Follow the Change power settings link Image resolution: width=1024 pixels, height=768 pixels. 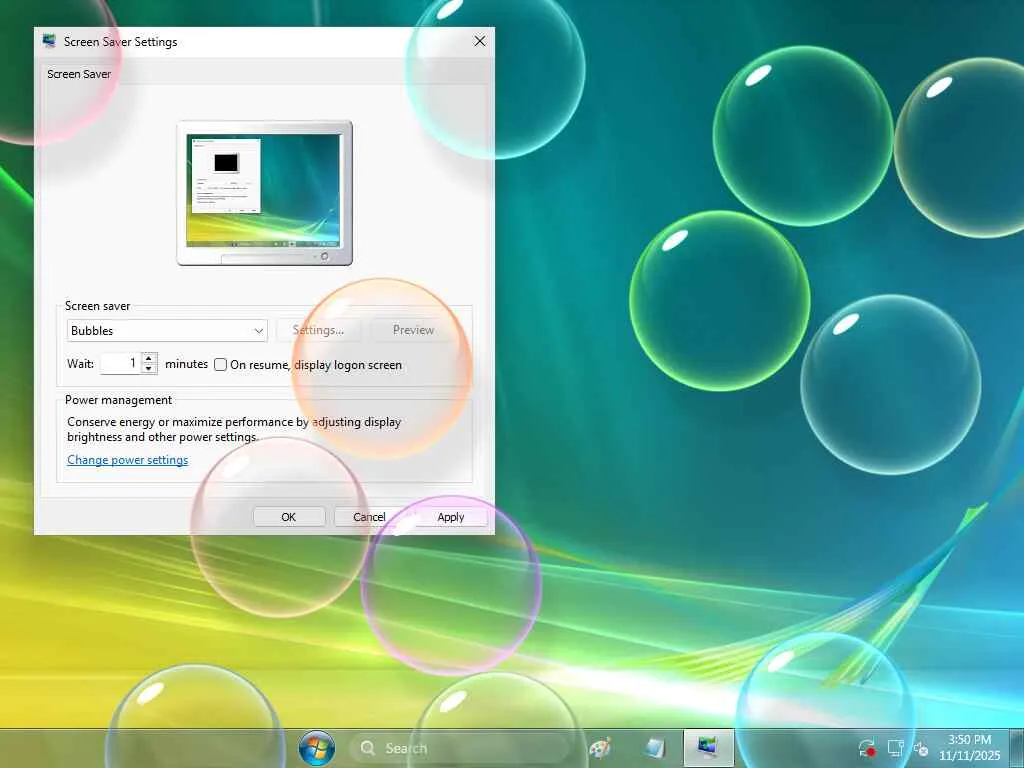tap(127, 460)
